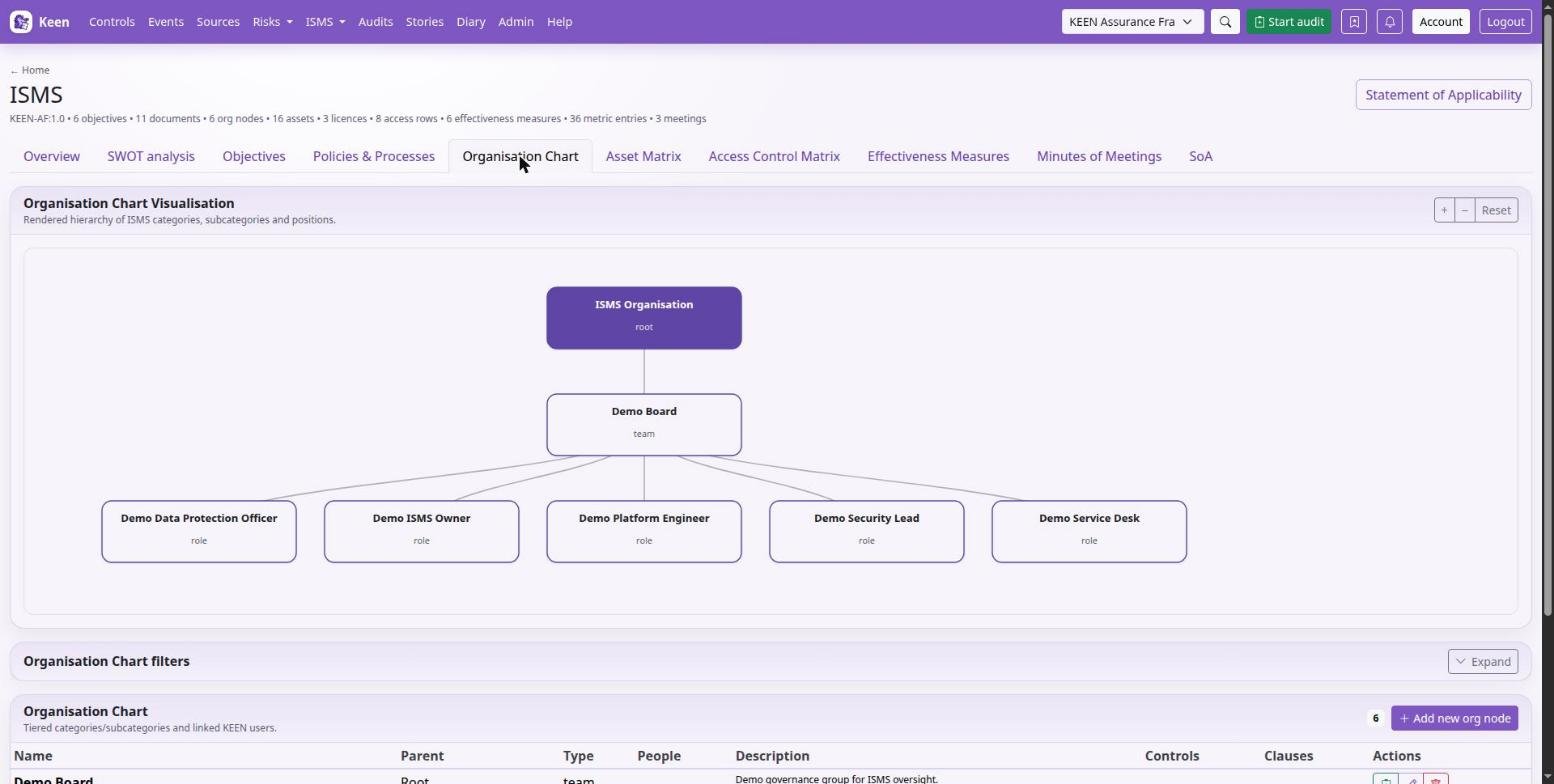
Task: Open Statement of Applicability
Action: [x=1443, y=95]
